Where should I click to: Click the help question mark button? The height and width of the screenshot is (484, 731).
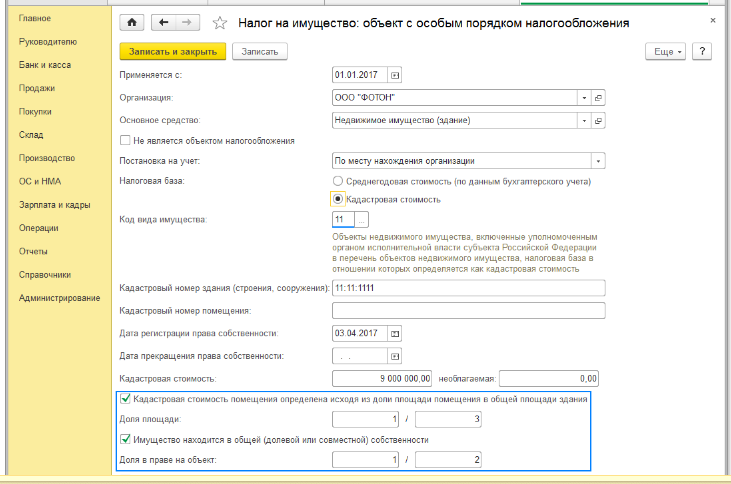click(x=702, y=51)
